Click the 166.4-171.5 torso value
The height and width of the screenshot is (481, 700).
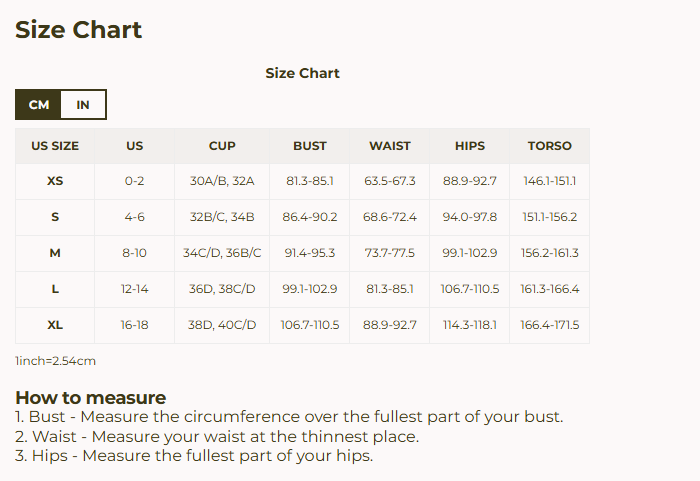pos(550,326)
